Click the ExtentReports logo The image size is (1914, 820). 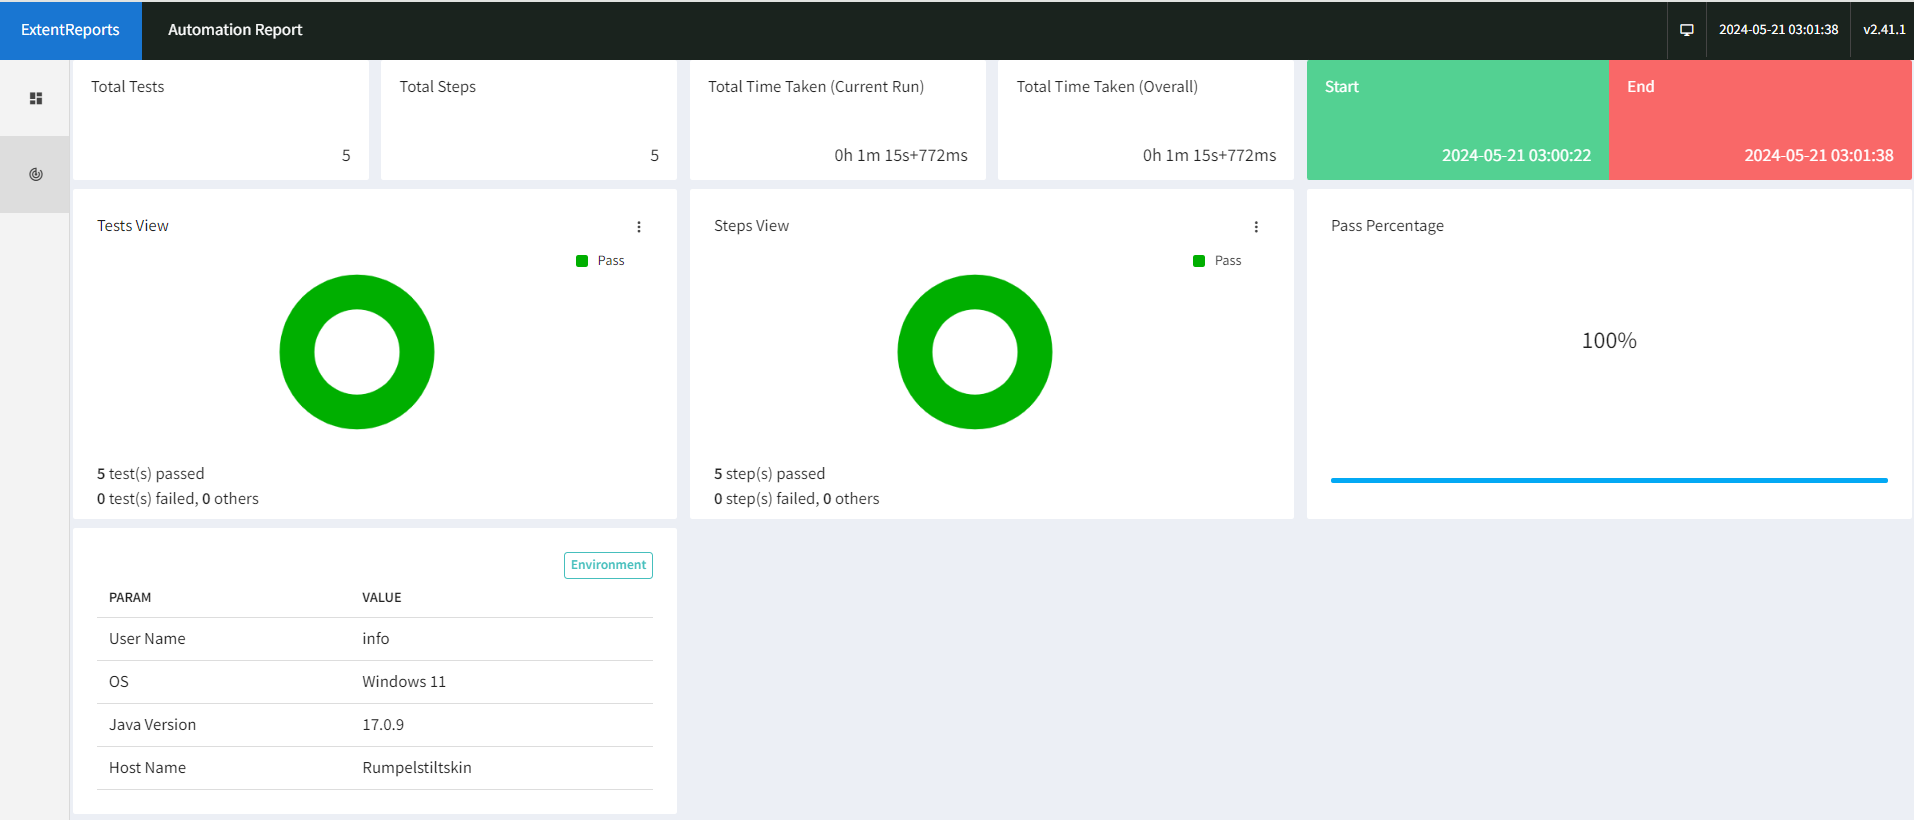pos(70,30)
